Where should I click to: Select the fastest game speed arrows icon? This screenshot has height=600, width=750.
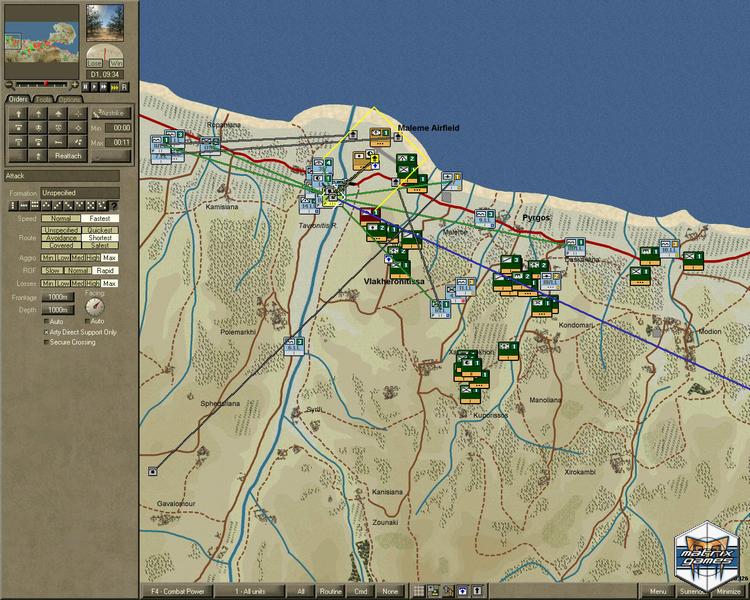point(117,87)
